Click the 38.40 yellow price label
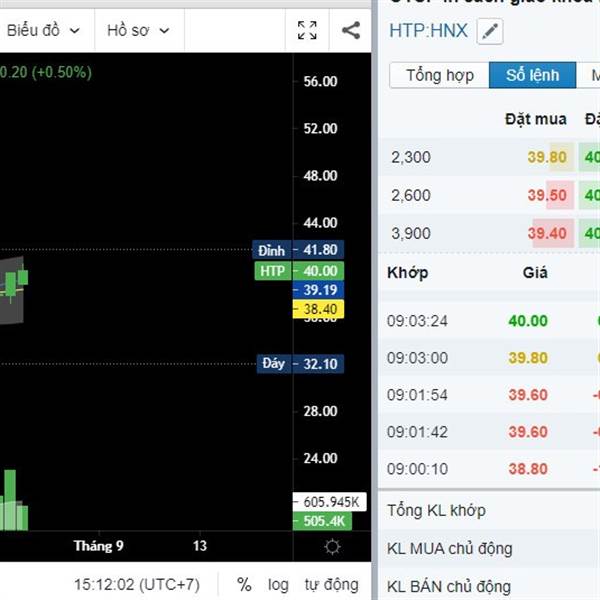Image resolution: width=600 pixels, height=600 pixels. click(x=318, y=309)
